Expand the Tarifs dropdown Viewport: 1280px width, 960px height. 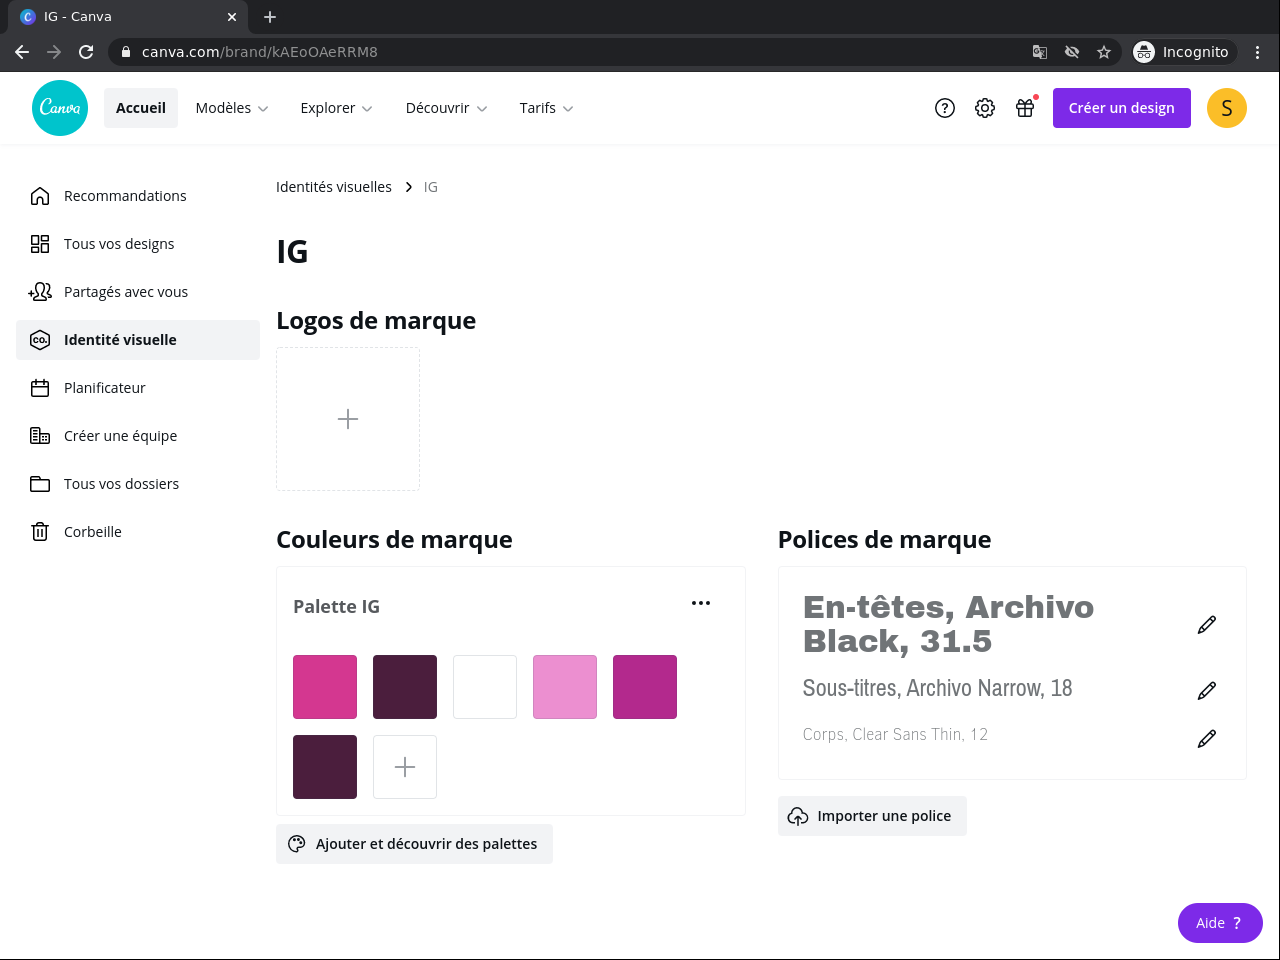coord(546,108)
